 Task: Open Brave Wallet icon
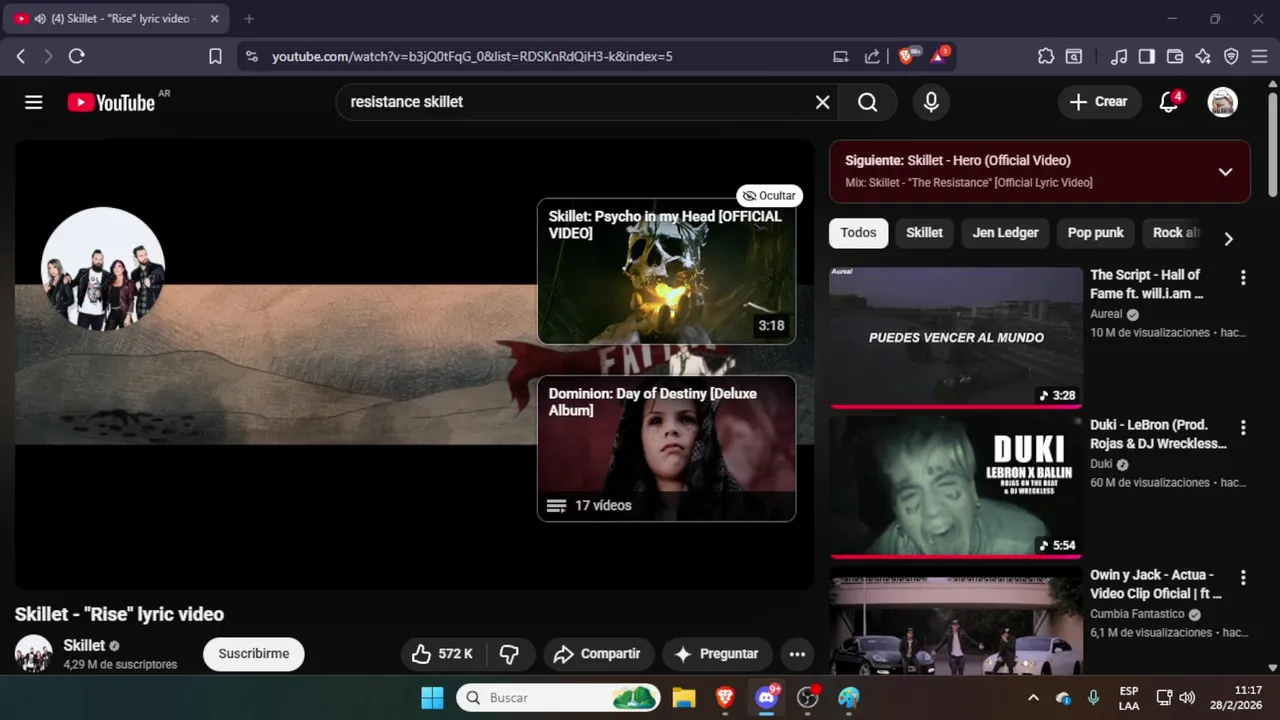(x=1175, y=57)
